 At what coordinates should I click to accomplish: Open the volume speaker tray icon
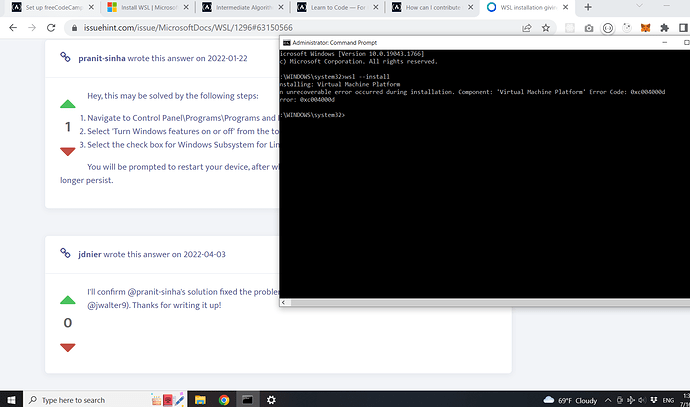click(x=642, y=400)
